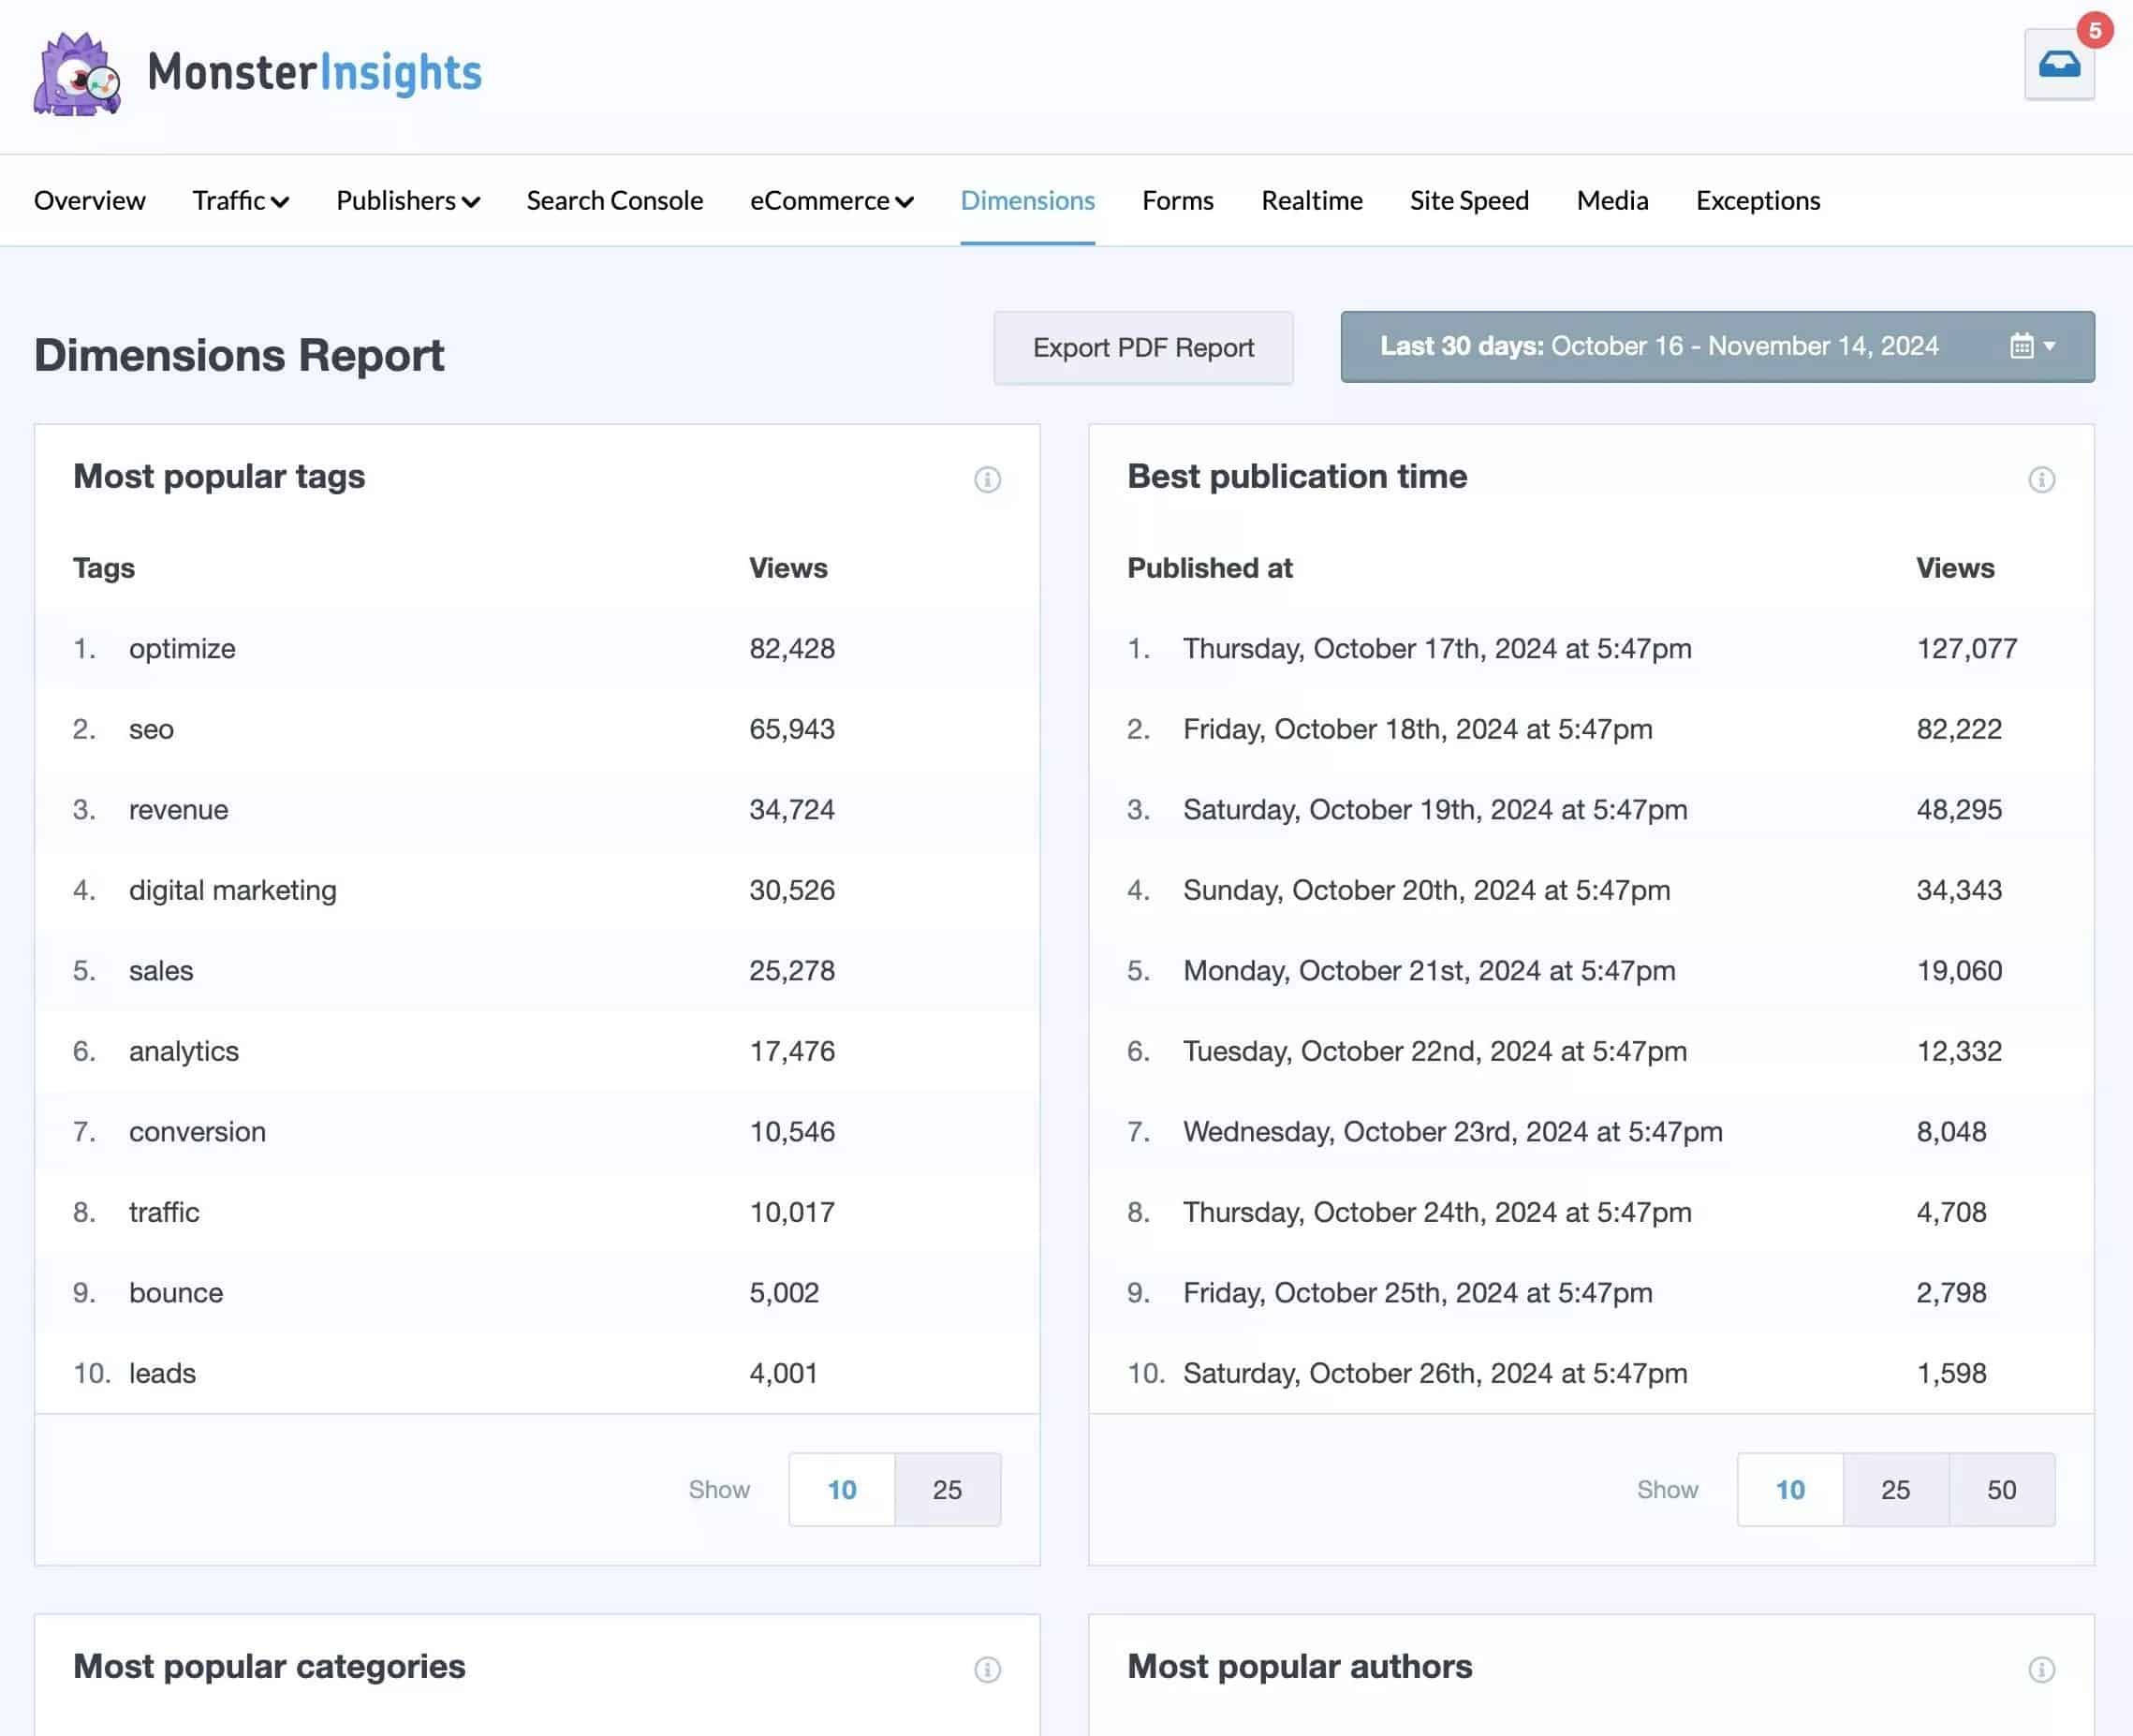
Task: Expand the Traffic menu dropdown
Action: (240, 201)
